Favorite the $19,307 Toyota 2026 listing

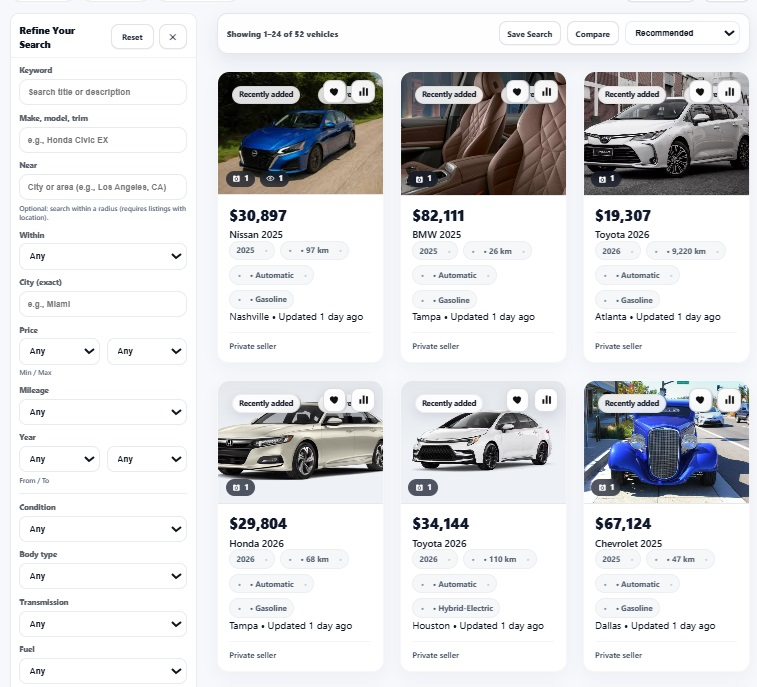(x=700, y=92)
